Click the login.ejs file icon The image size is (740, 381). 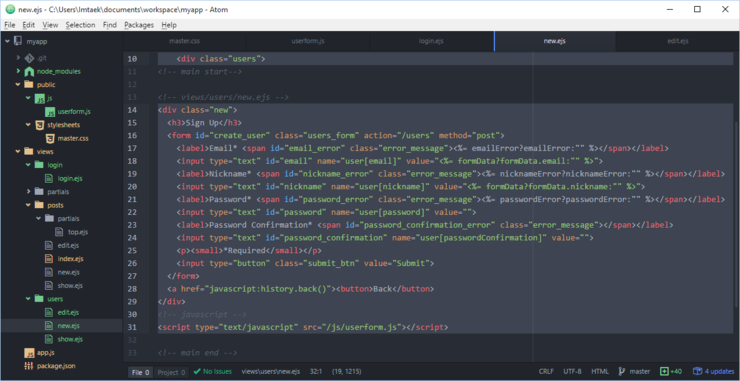(49, 178)
